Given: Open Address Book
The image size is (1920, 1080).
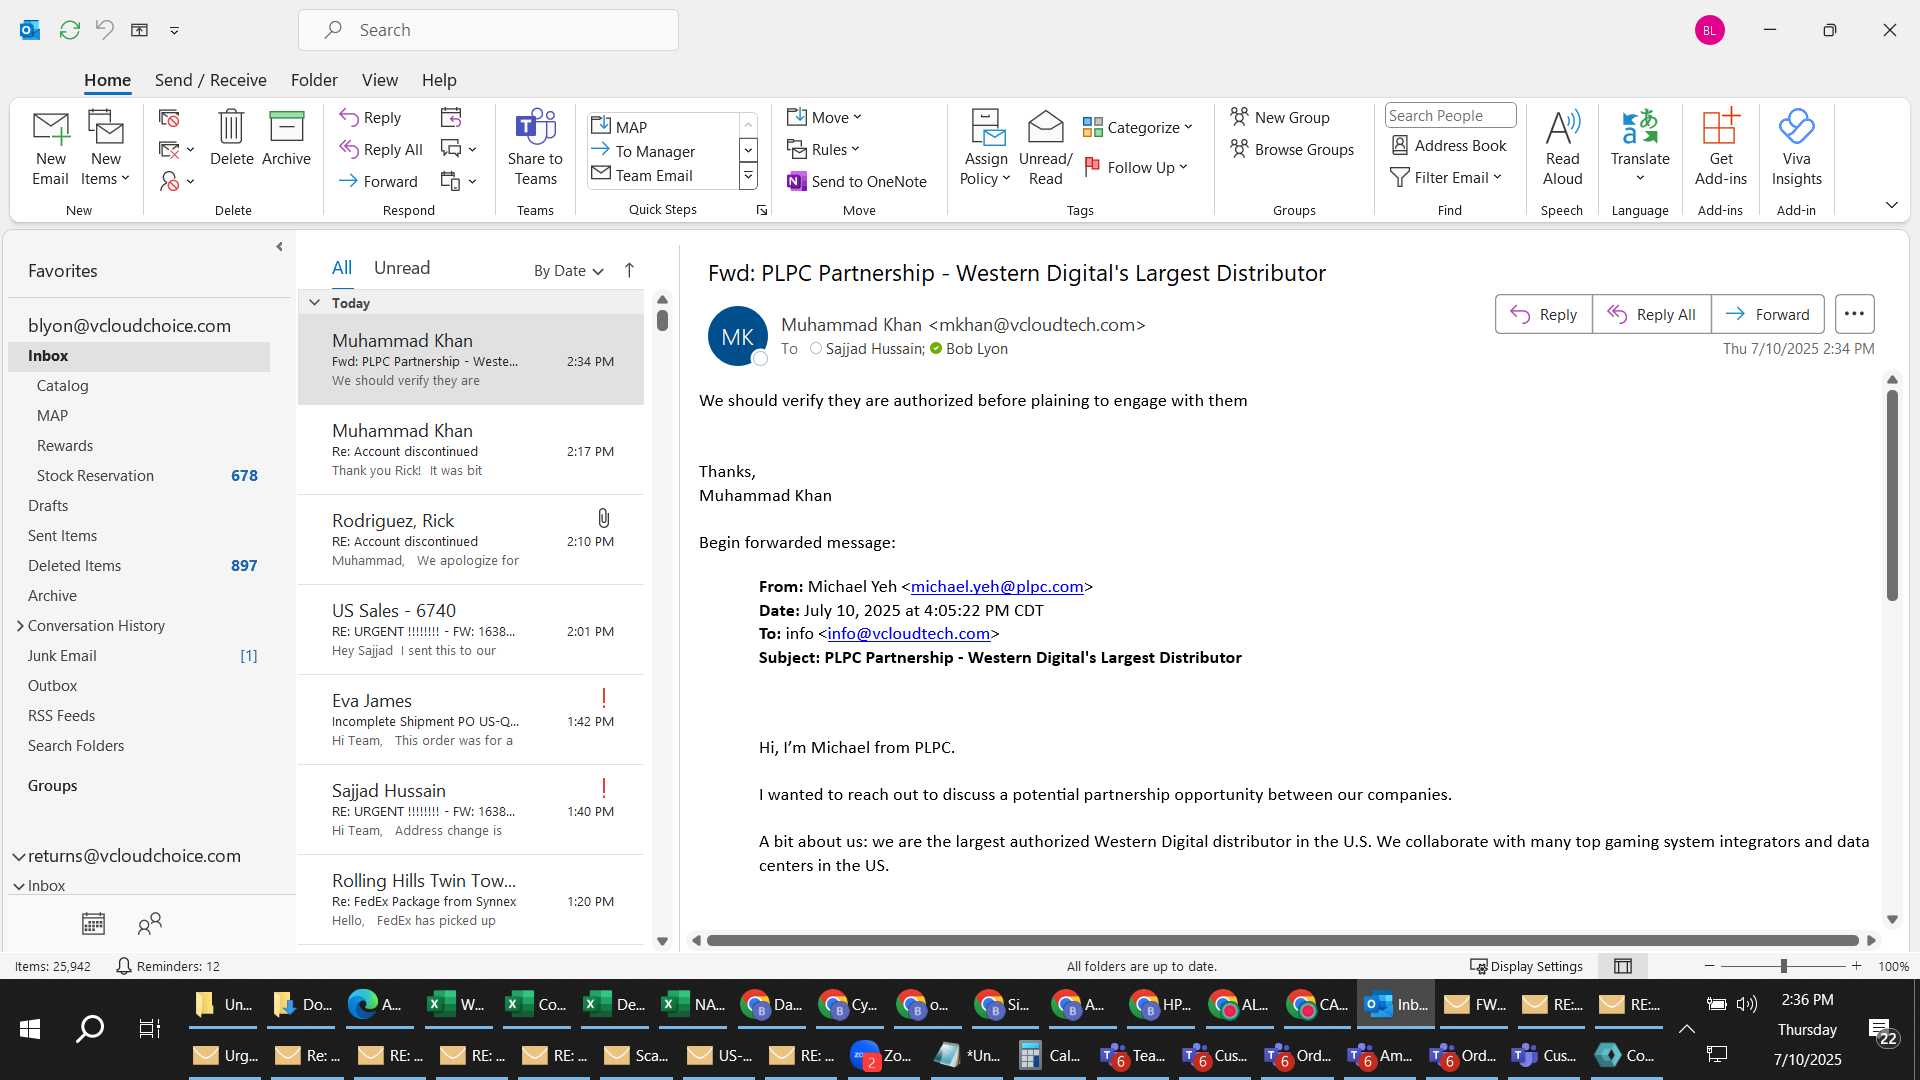Looking at the screenshot, I should 1449,146.
